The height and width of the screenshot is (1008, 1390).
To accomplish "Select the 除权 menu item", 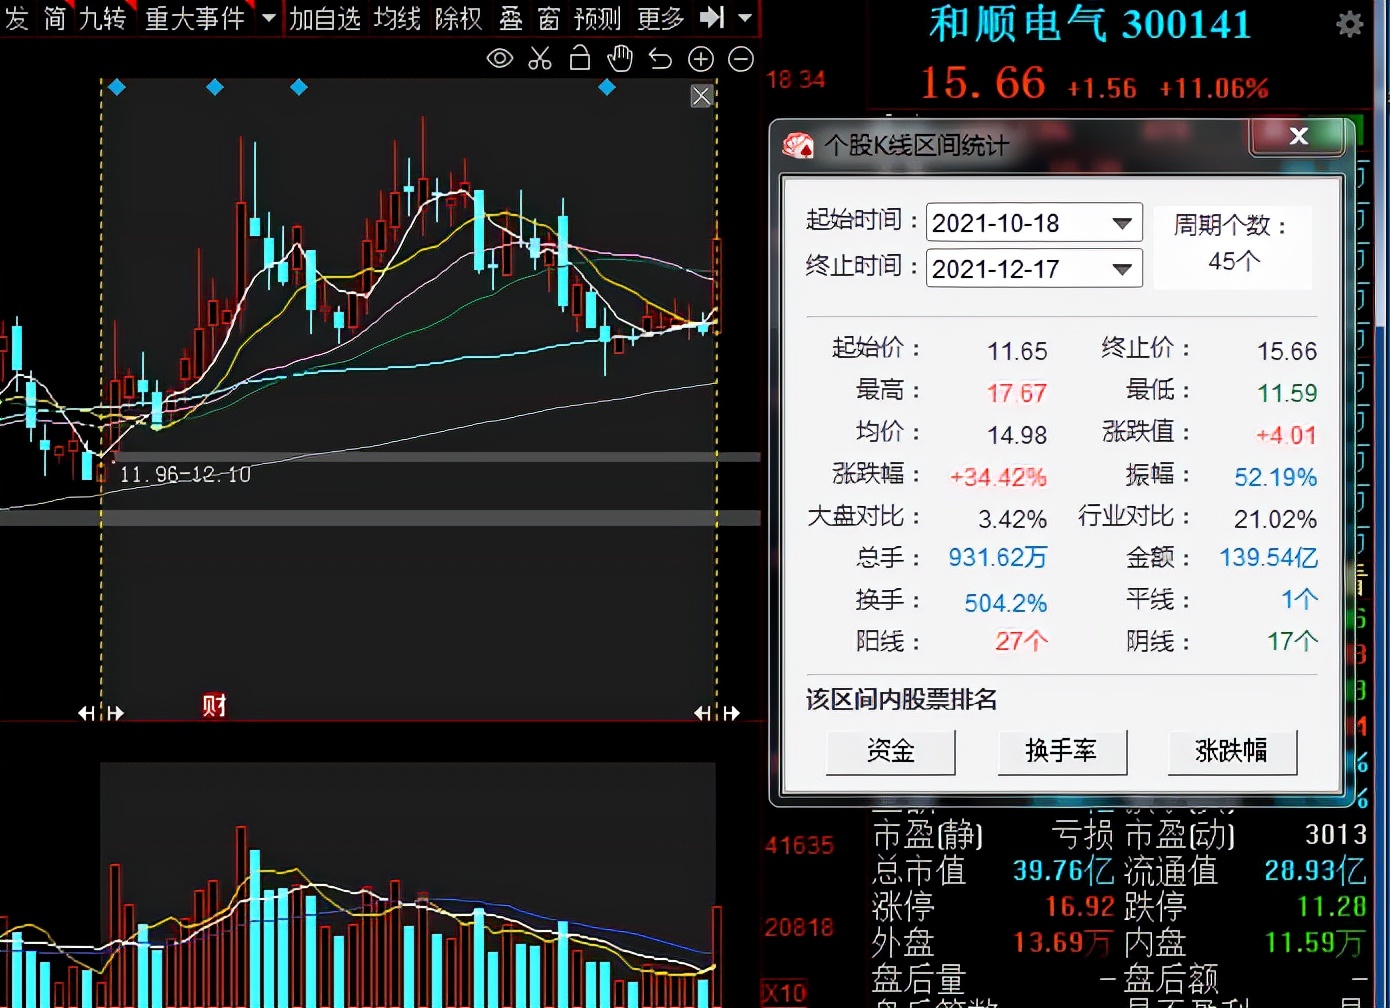I will pyautogui.click(x=458, y=18).
